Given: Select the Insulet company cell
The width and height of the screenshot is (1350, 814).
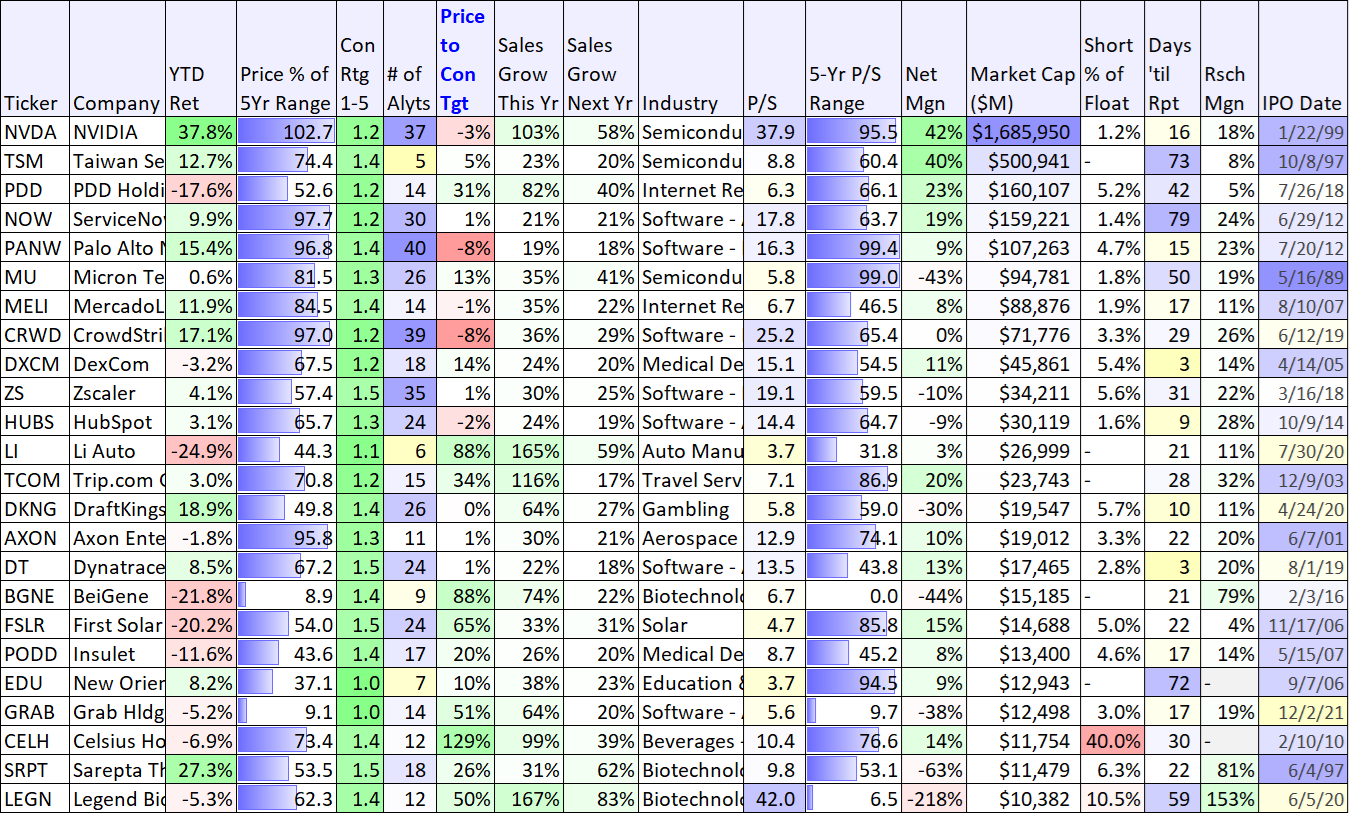Looking at the screenshot, I should 117,654.
